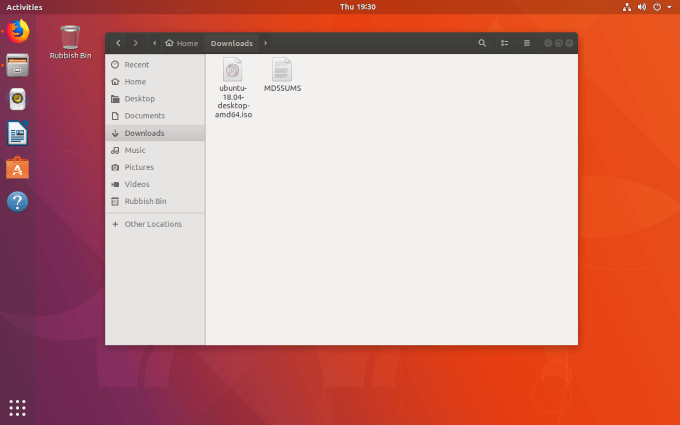
Task: Open Other Locations in the sidebar
Action: [x=155, y=224]
